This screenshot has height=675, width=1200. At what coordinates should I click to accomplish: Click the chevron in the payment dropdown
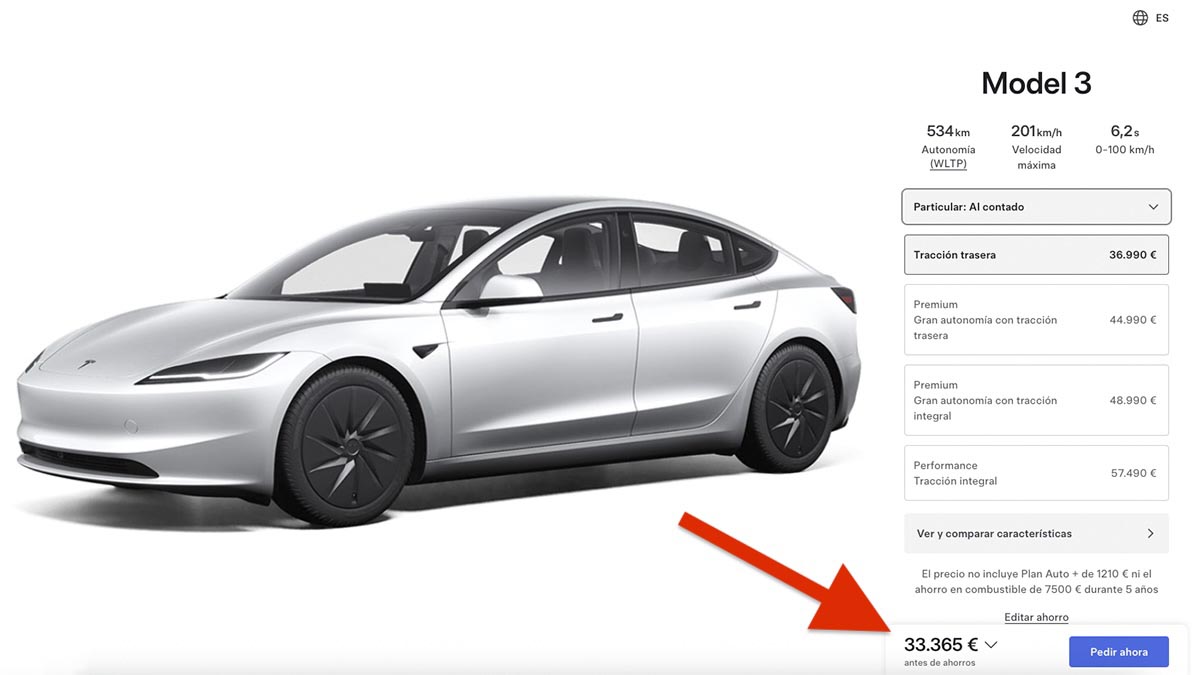pos(1153,207)
